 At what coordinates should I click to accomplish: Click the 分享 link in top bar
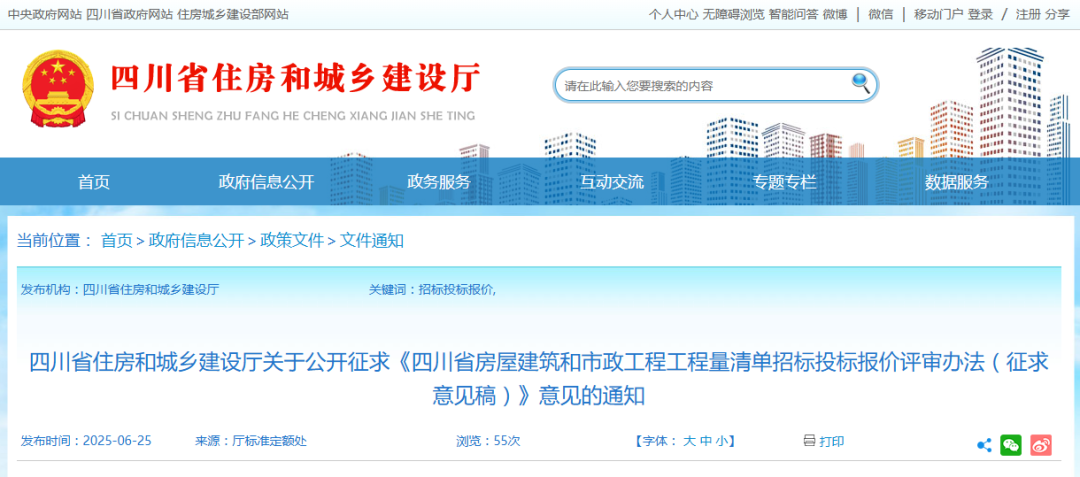pyautogui.click(x=1057, y=14)
